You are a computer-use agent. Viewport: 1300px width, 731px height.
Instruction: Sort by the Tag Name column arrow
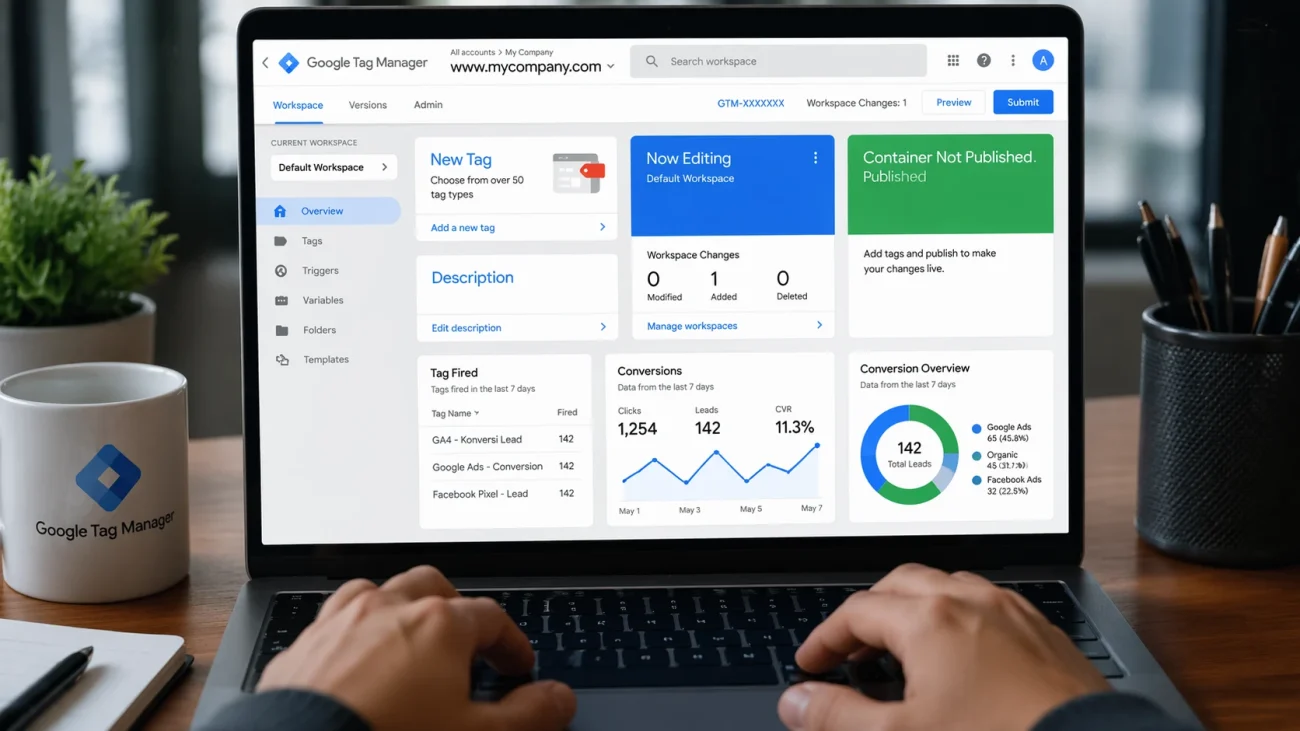(x=477, y=414)
